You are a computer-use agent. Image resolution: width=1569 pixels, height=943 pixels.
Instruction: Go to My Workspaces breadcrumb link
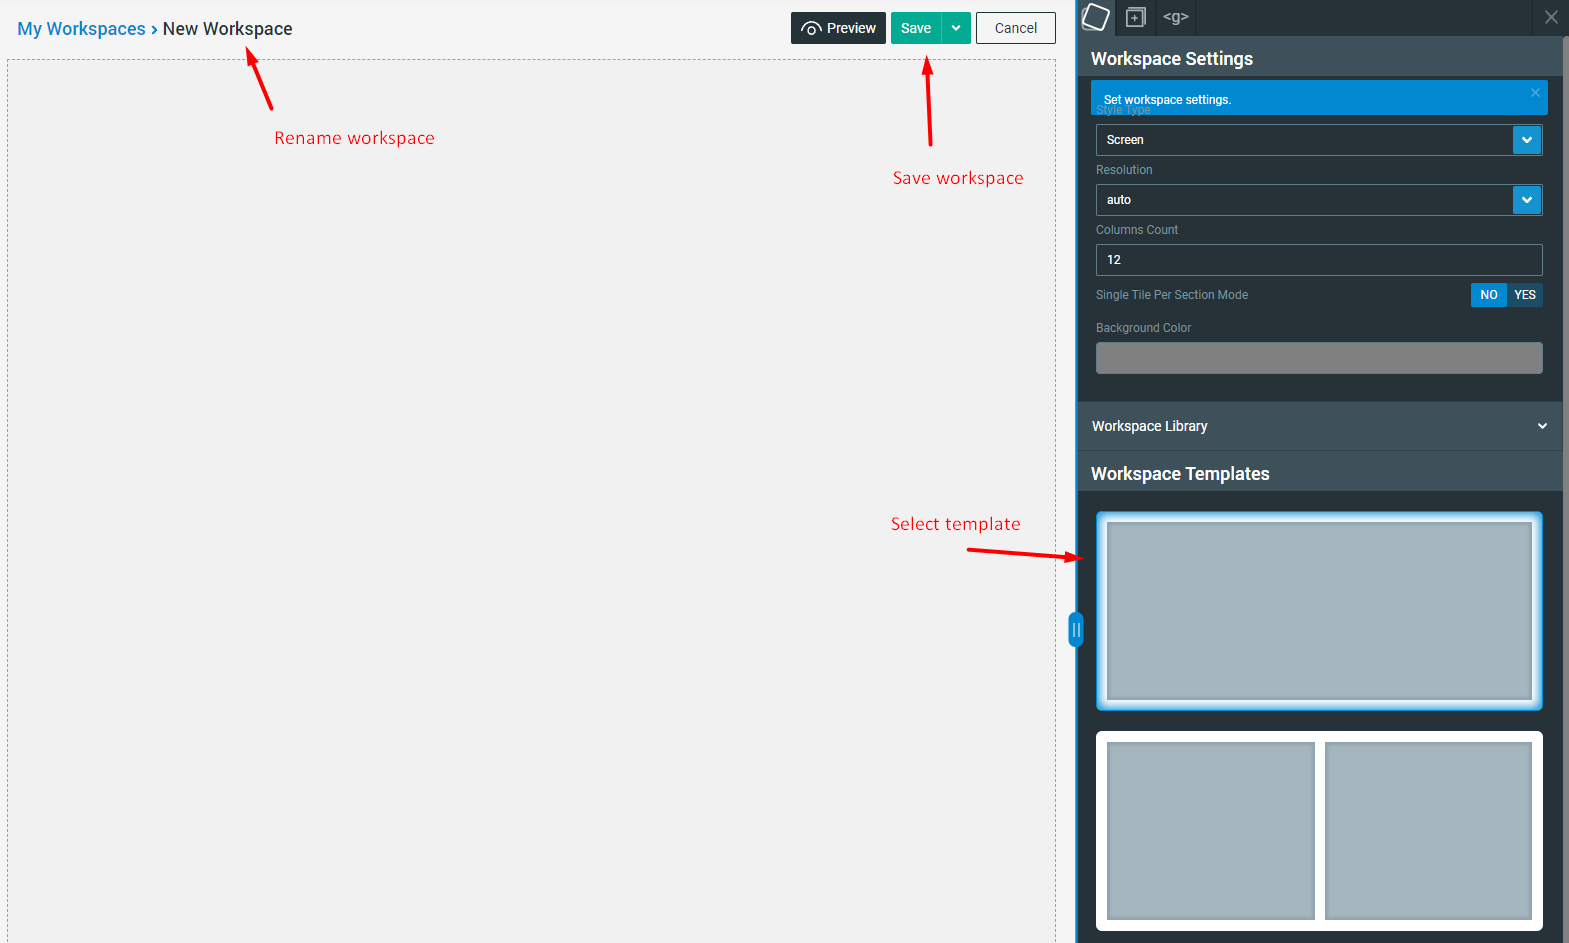coord(81,29)
